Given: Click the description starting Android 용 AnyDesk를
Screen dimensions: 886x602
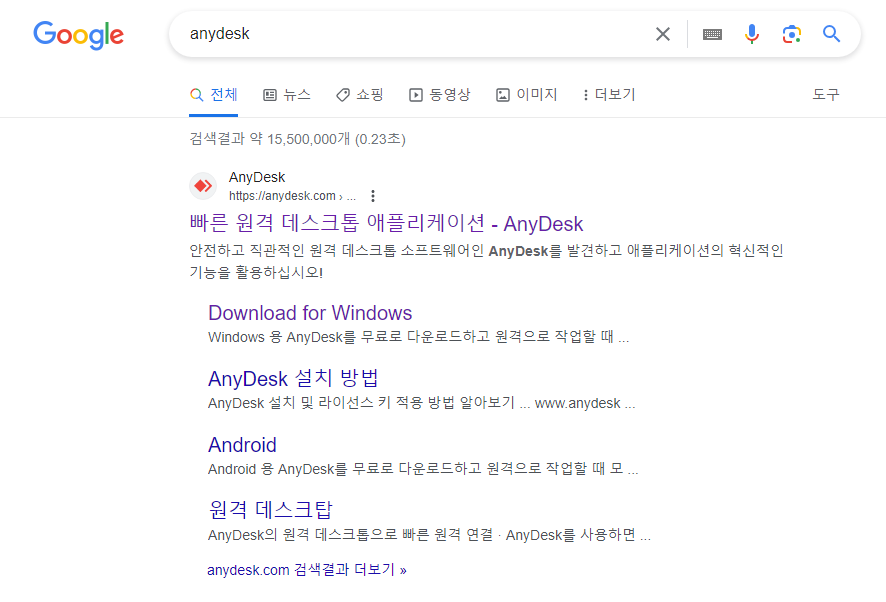Looking at the screenshot, I should pos(423,469).
